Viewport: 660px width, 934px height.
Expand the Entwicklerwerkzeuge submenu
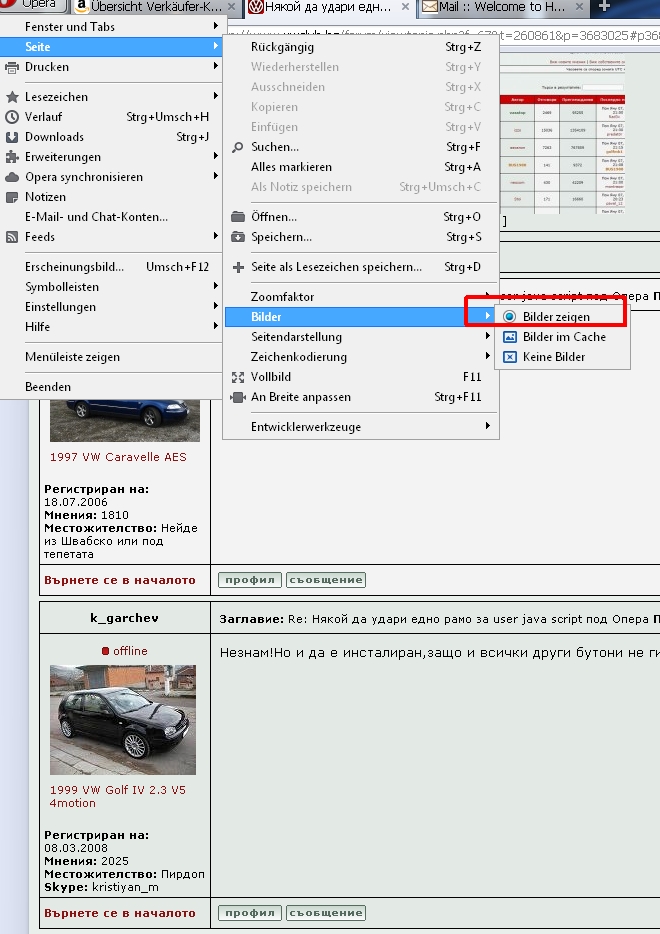click(x=305, y=427)
